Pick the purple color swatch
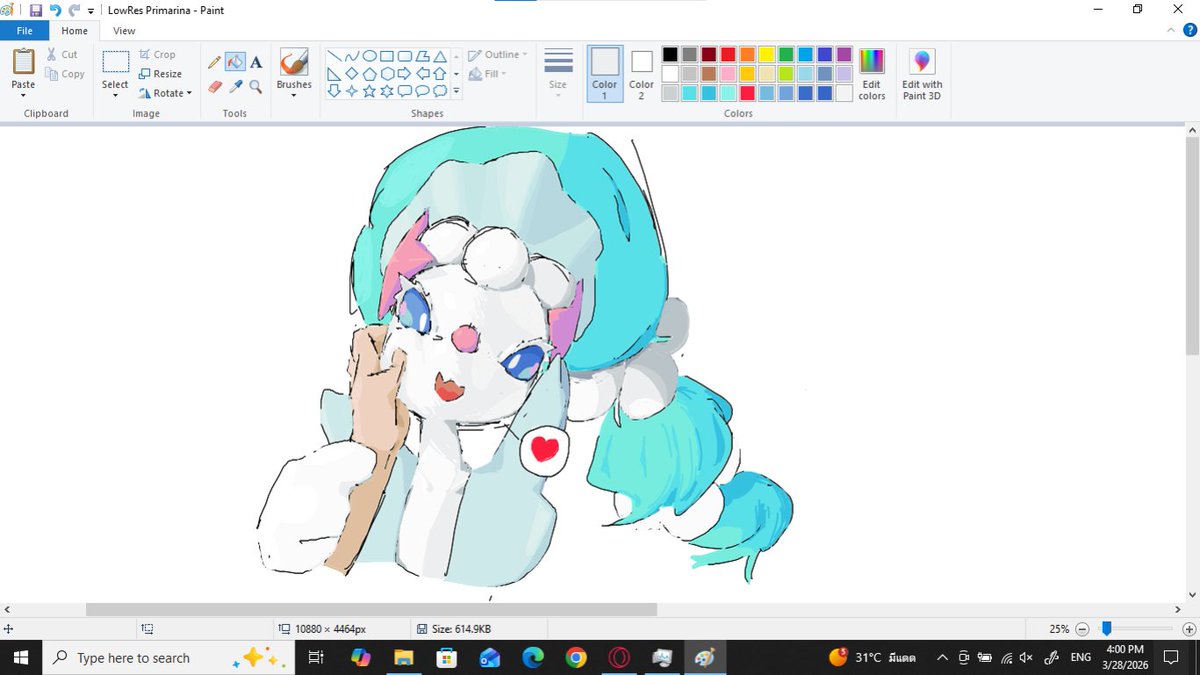This screenshot has height=675, width=1200. pyautogui.click(x=844, y=54)
